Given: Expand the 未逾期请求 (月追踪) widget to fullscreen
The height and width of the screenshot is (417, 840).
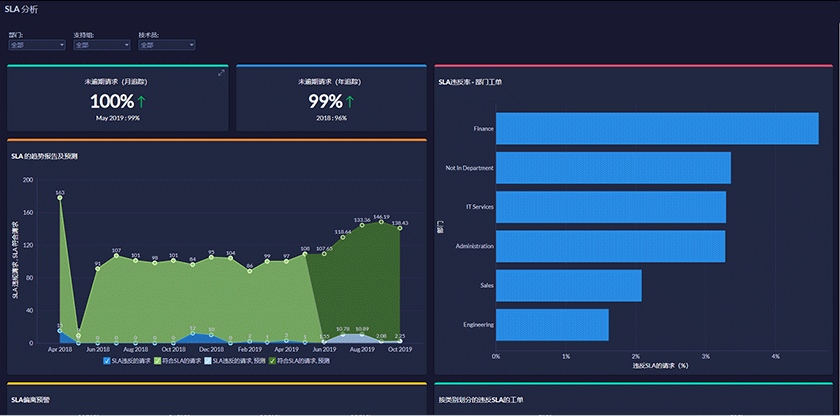Looking at the screenshot, I should coord(221,73).
